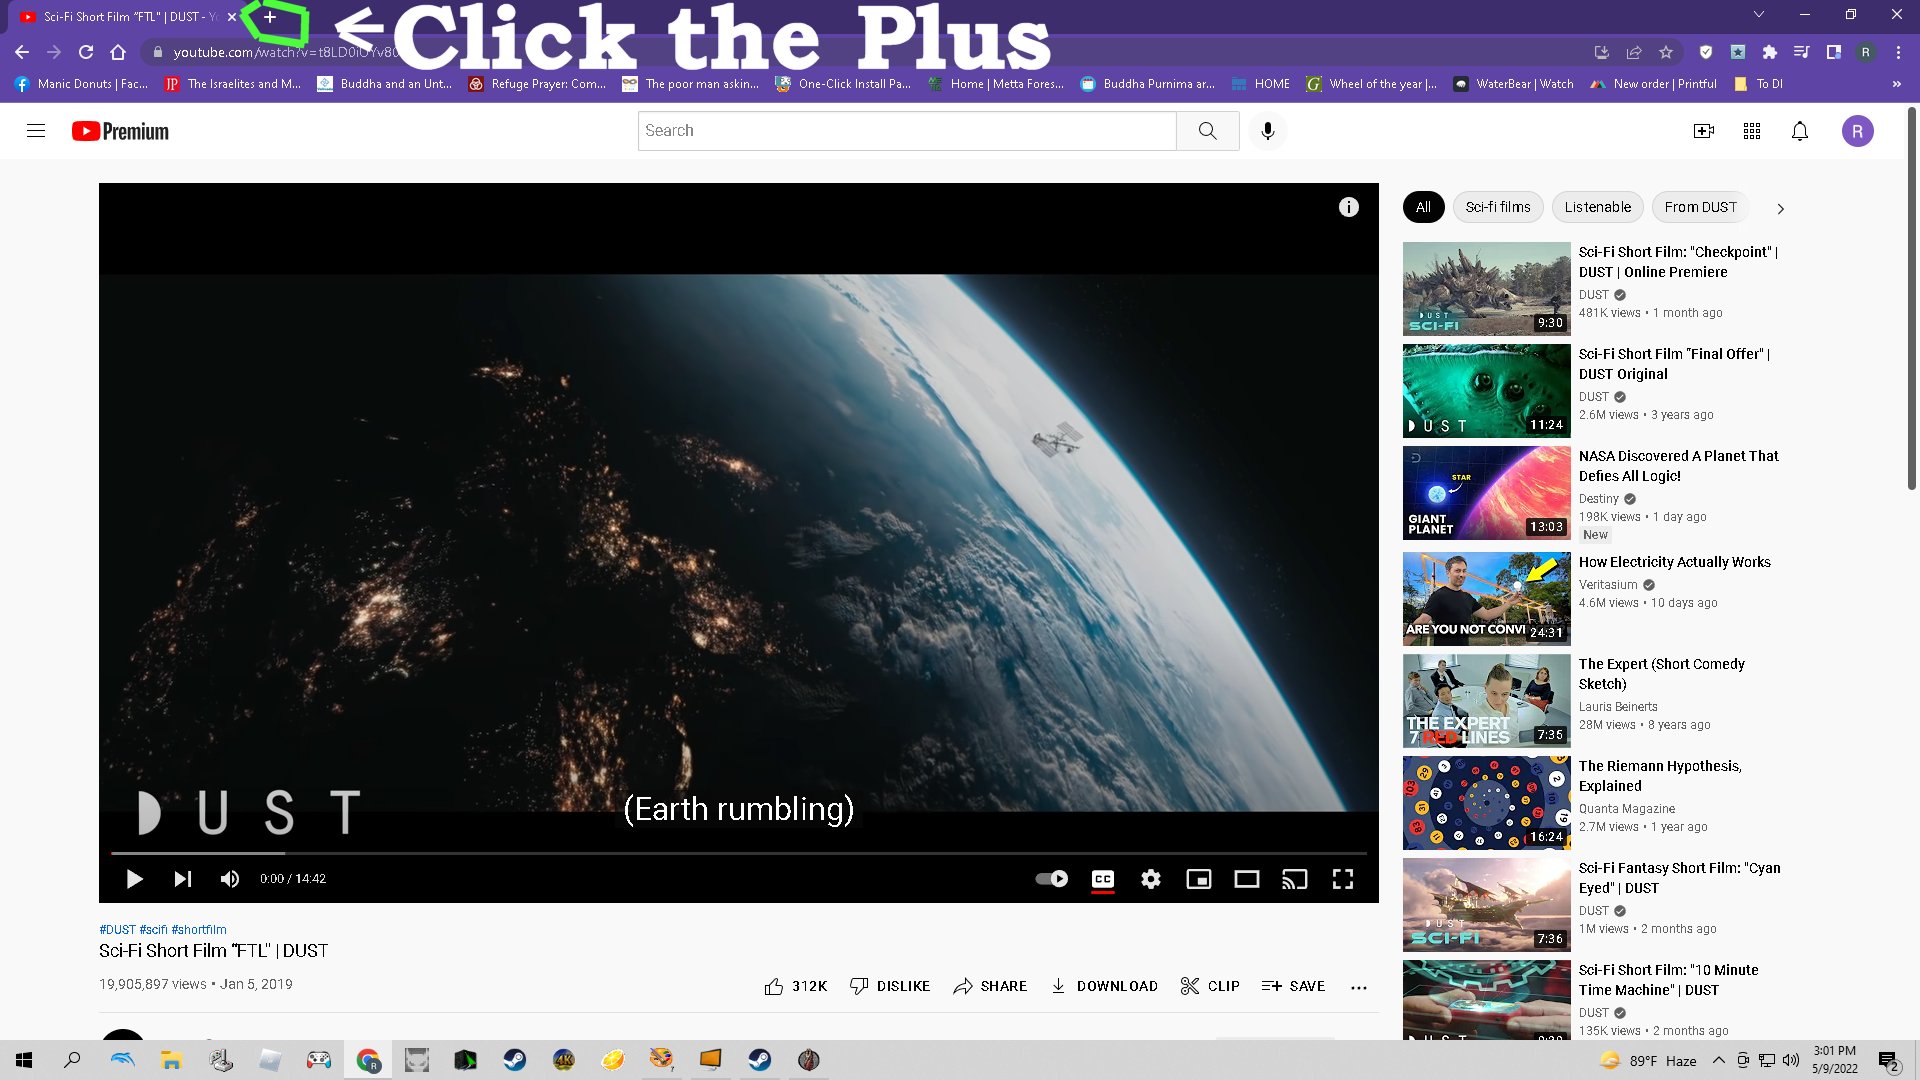The height and width of the screenshot is (1080, 1920).
Task: Create a clip of video
Action: pyautogui.click(x=1210, y=986)
